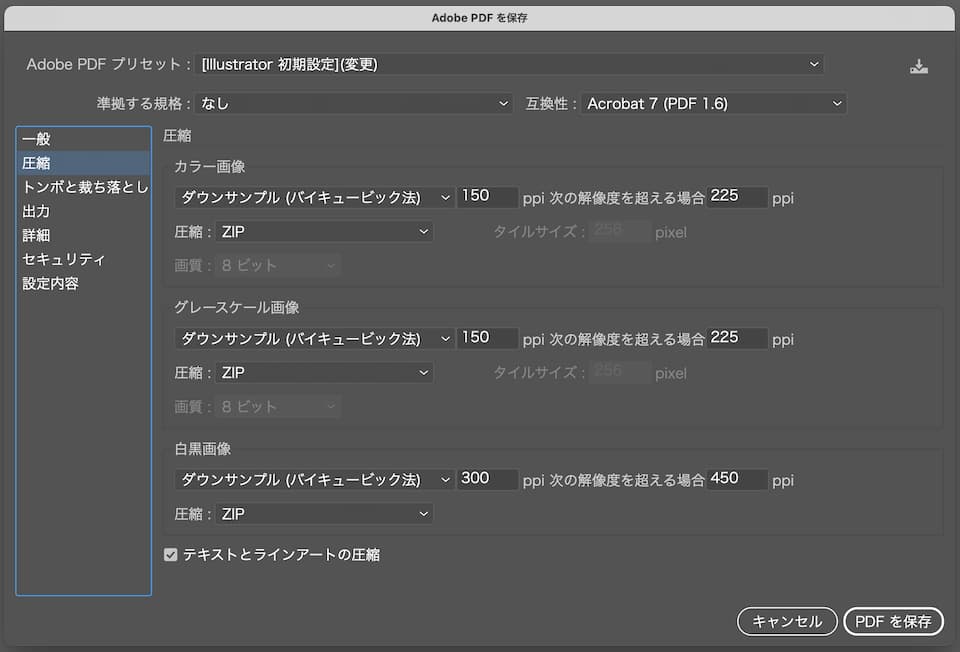Click グレースケール画像 225 ppi threshold field

tap(737, 338)
